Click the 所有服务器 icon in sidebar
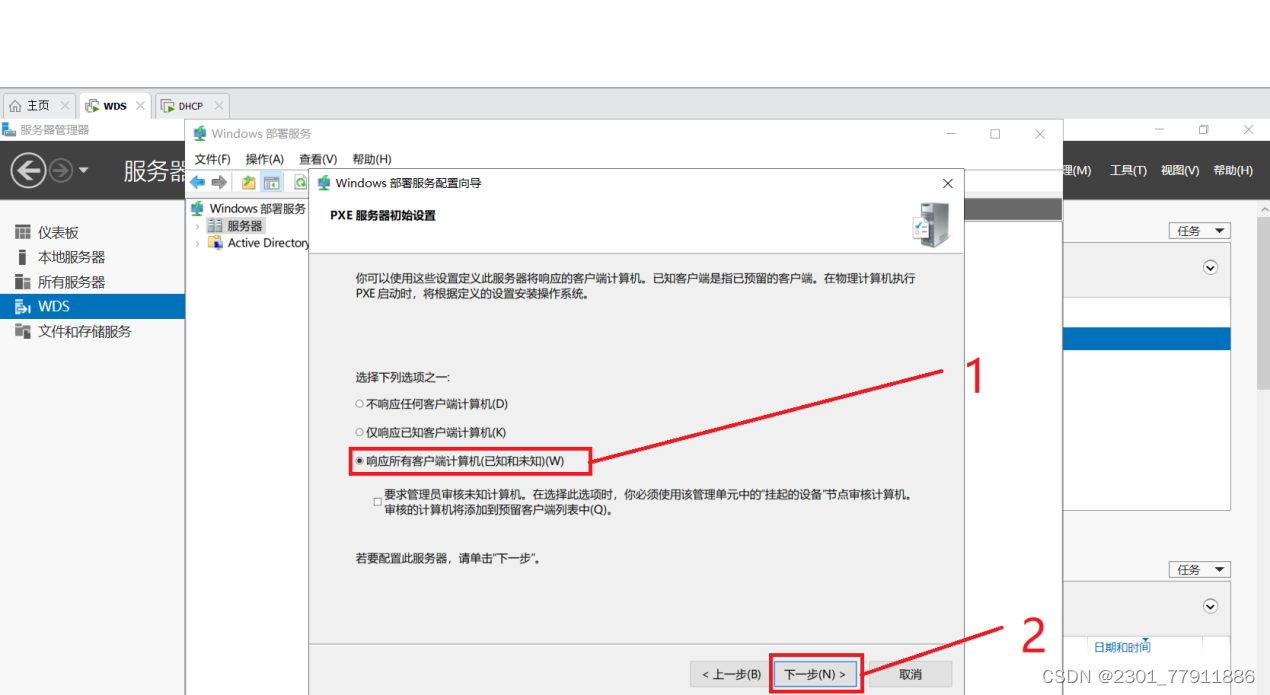Screen dimensions: 1270x695 click(x=22, y=282)
